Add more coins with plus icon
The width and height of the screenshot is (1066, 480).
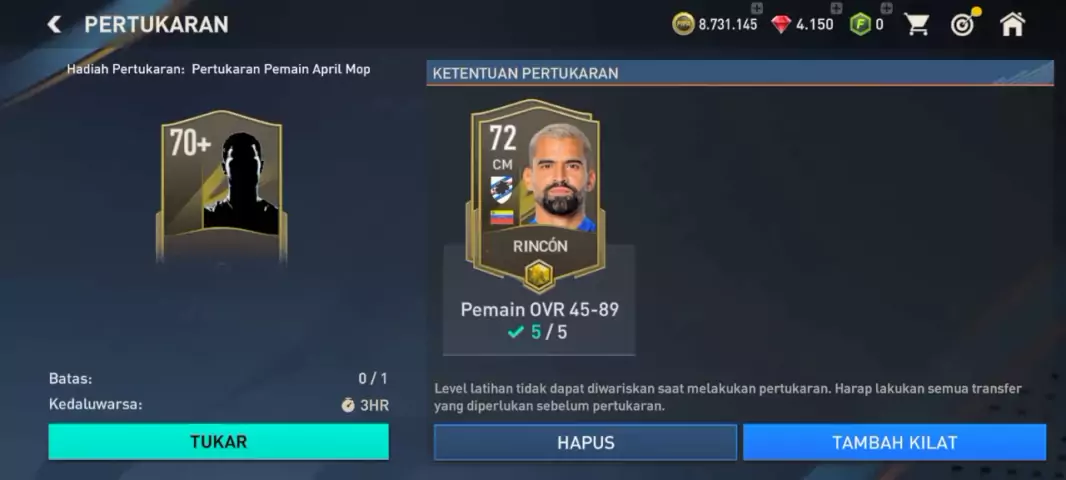pyautogui.click(x=757, y=8)
